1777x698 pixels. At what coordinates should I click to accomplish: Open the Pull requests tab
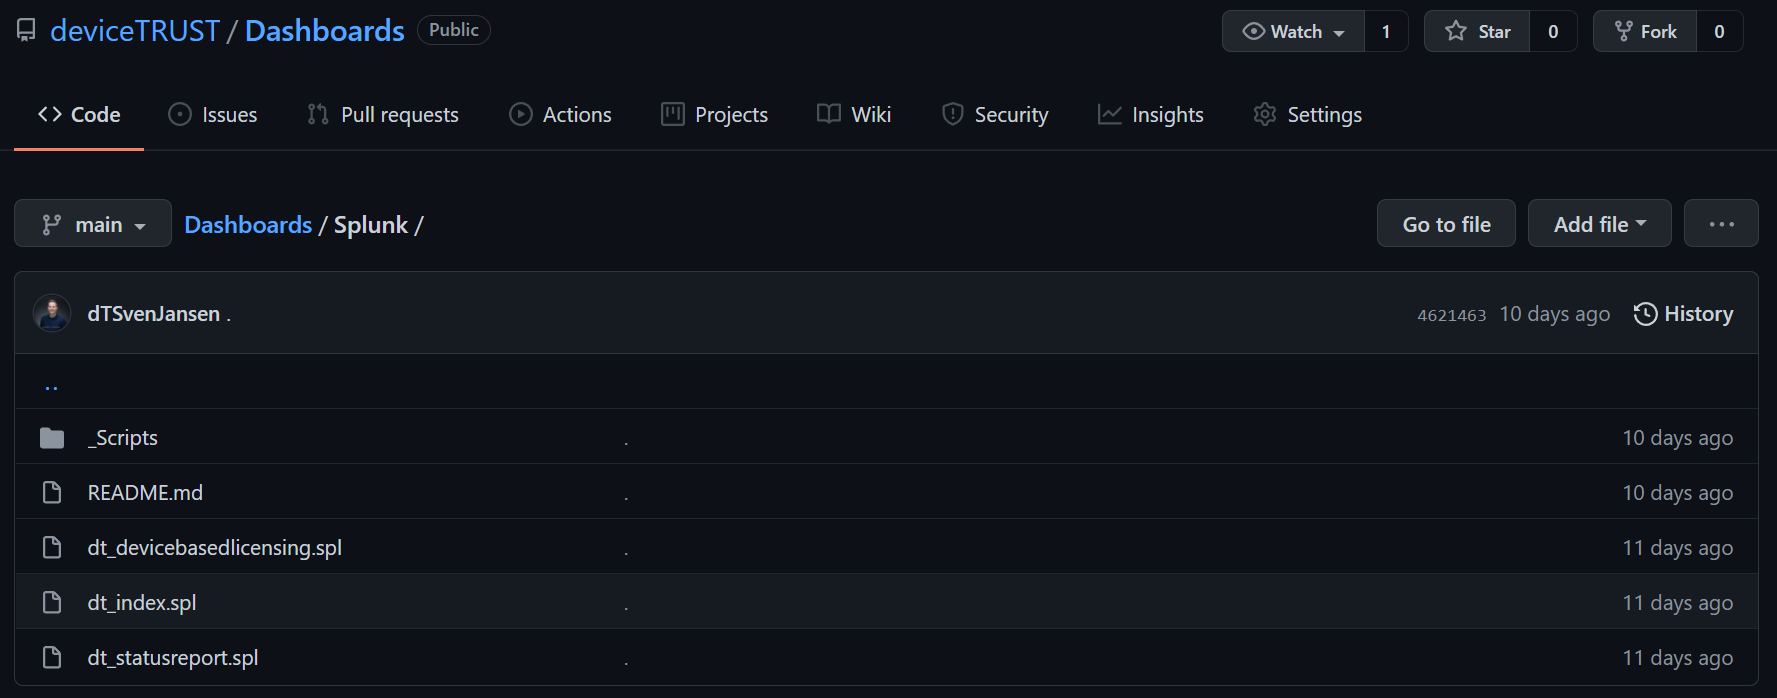coord(383,115)
